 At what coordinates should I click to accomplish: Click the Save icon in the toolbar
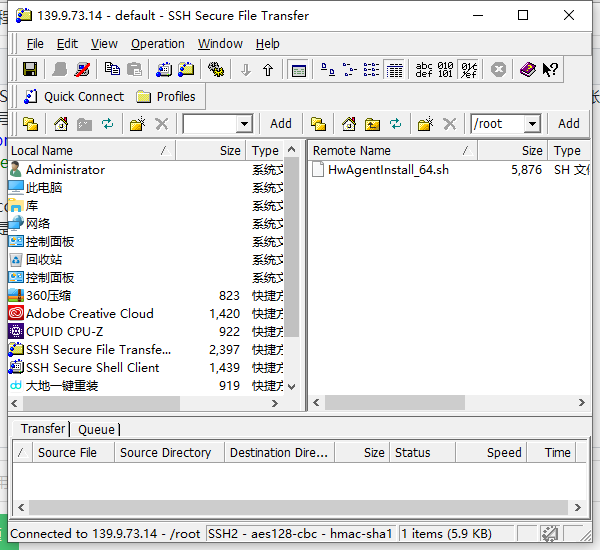(x=30, y=70)
